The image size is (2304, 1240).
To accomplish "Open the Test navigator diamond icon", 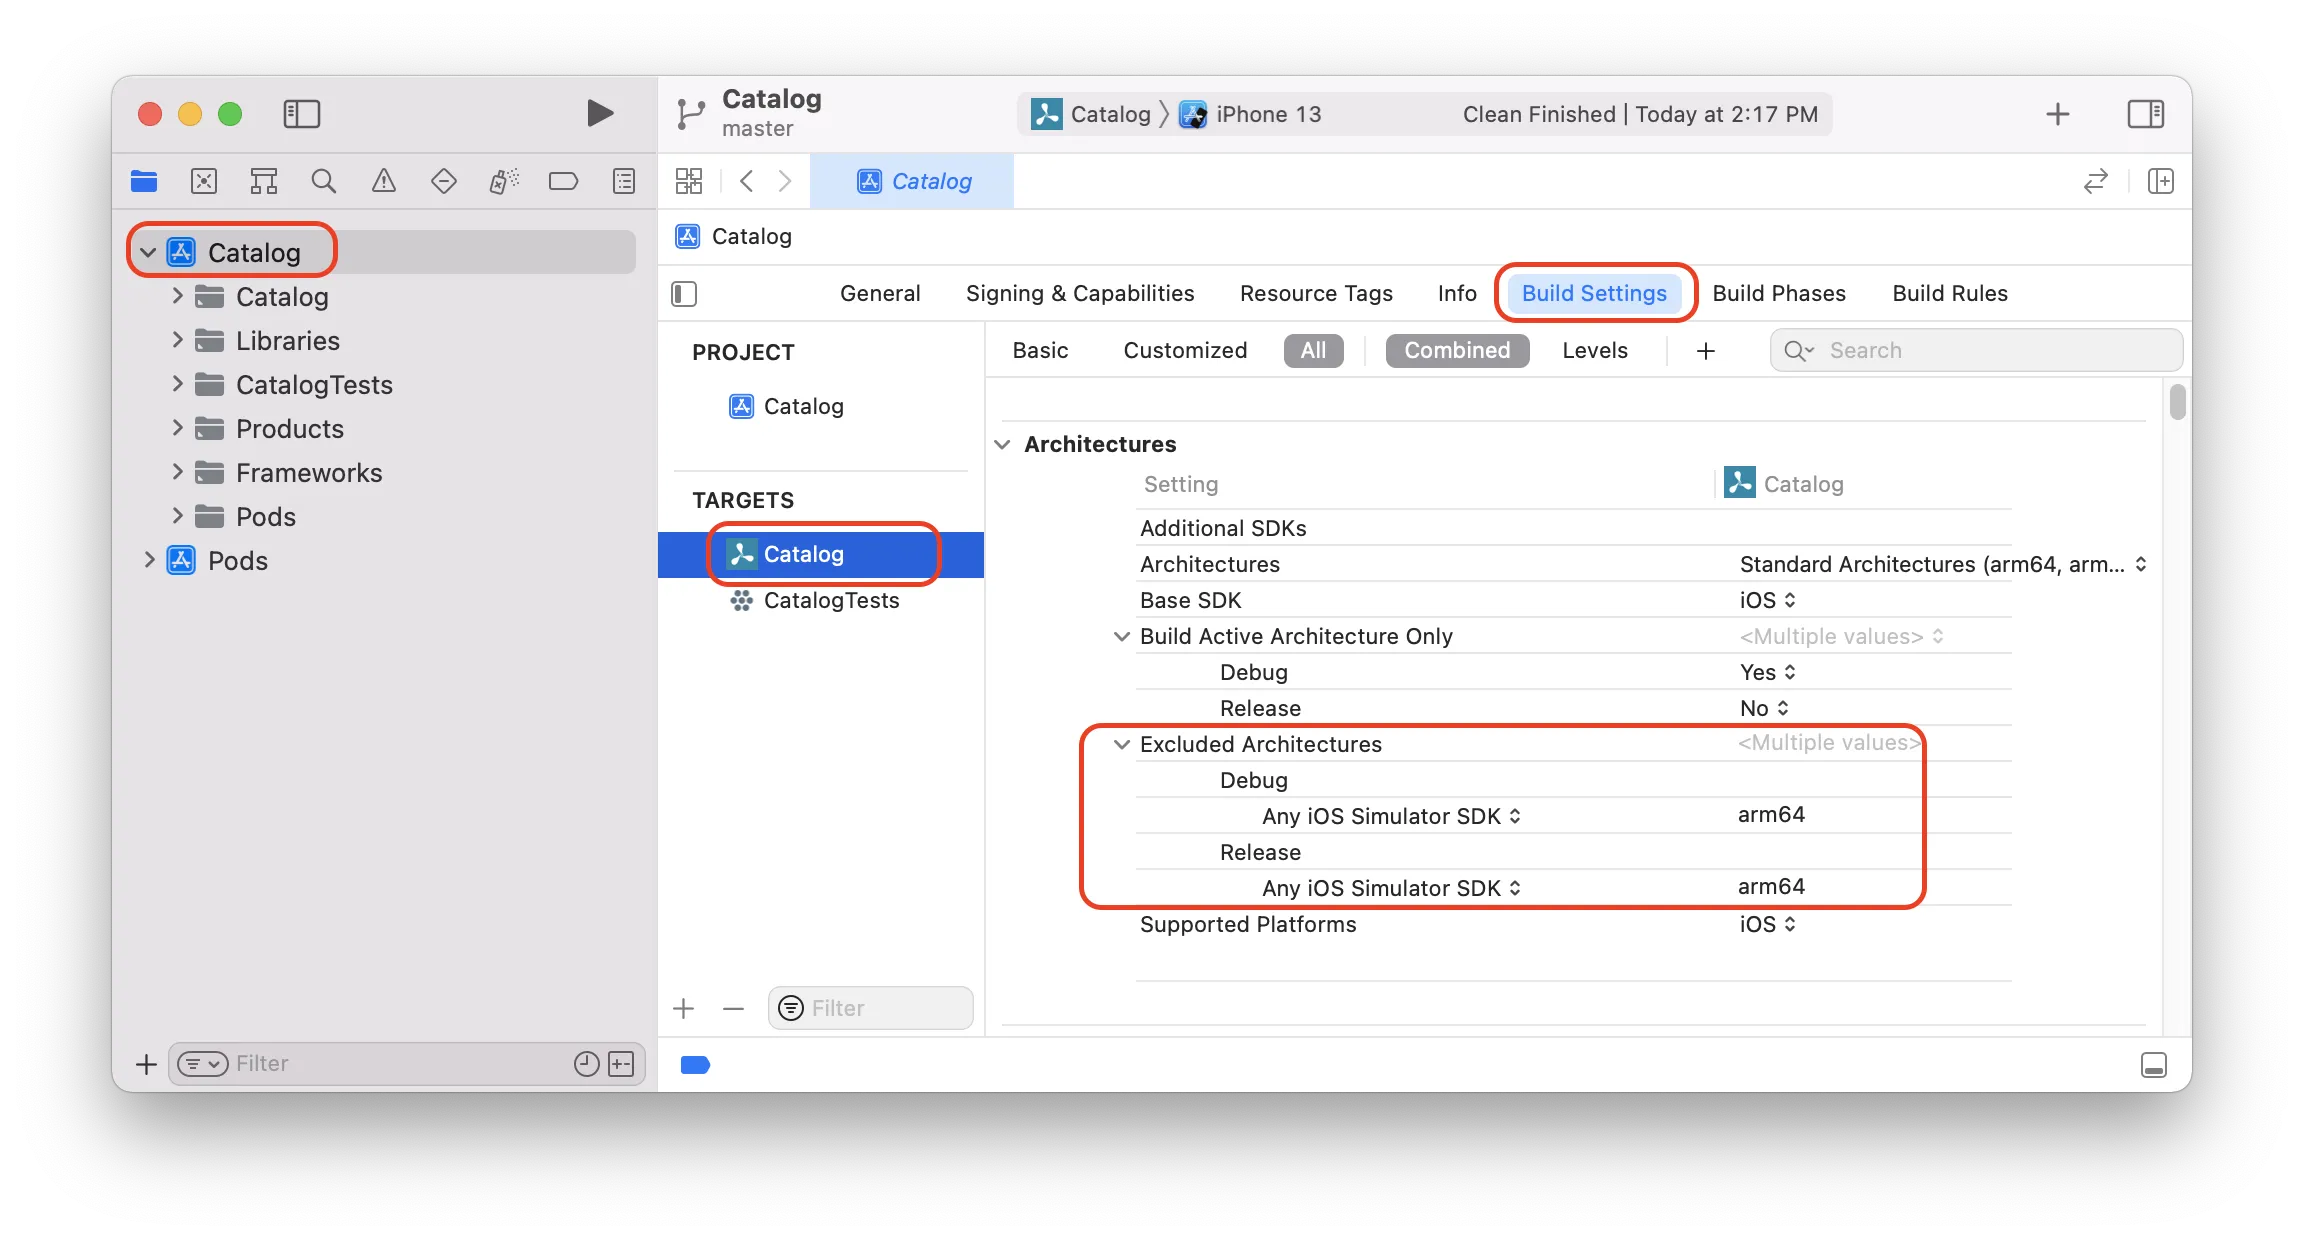I will point(443,181).
